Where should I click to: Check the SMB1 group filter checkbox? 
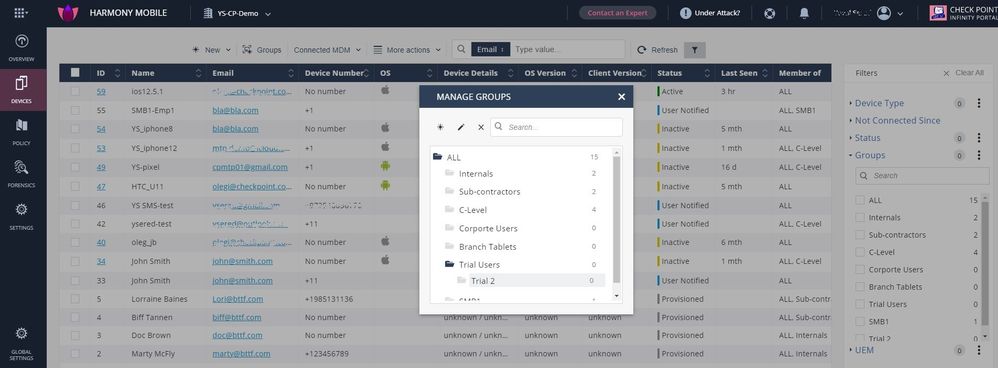(860, 322)
